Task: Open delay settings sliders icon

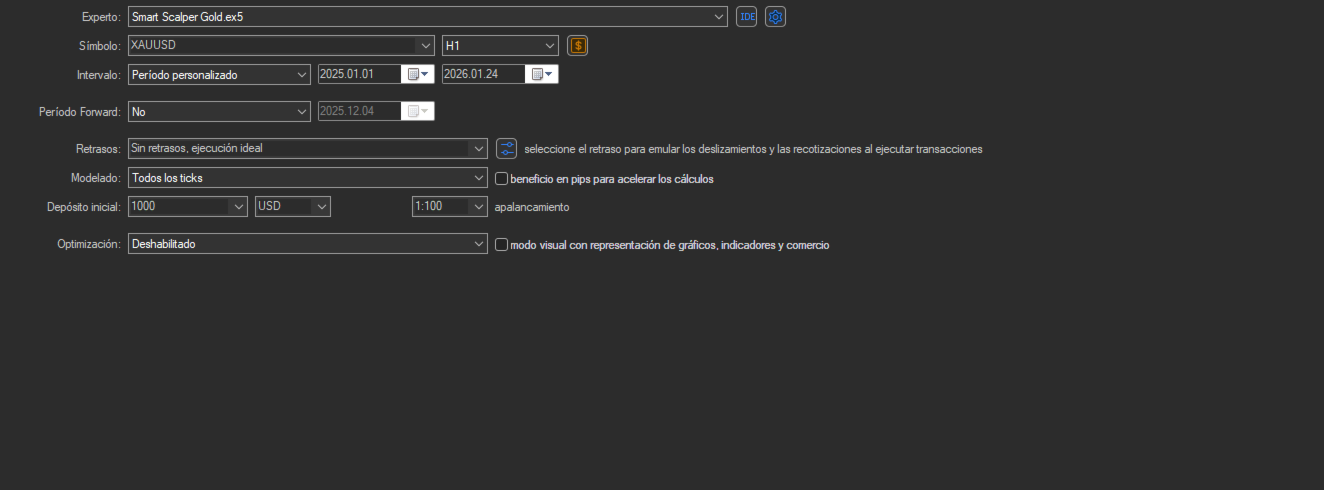Action: tap(506, 148)
